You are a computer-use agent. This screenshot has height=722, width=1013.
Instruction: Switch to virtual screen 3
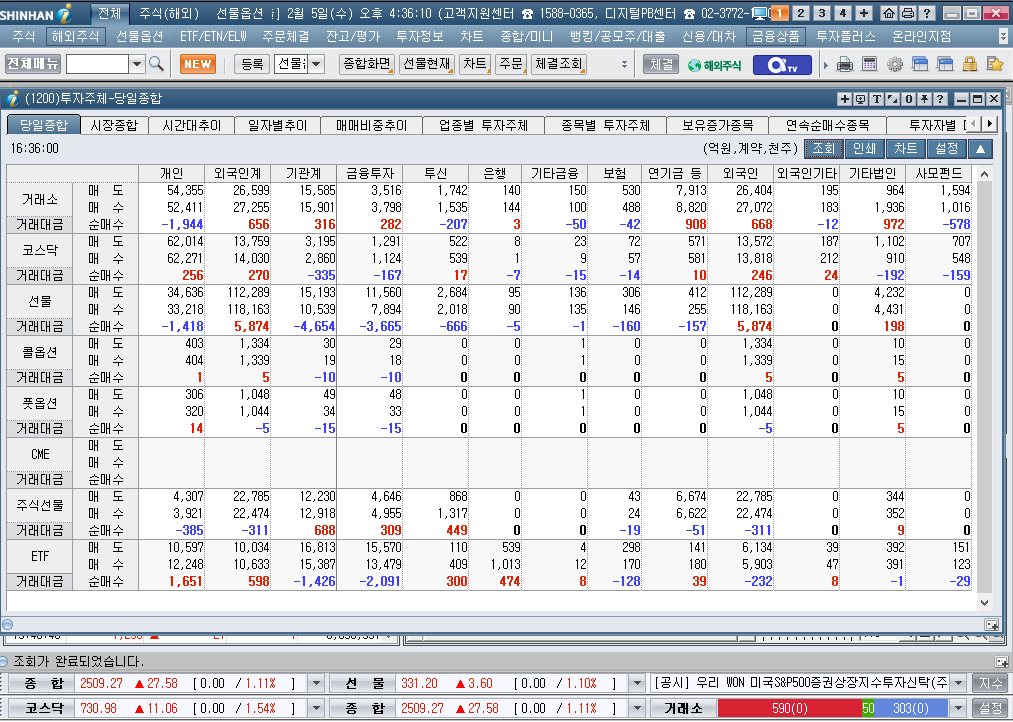coord(822,13)
